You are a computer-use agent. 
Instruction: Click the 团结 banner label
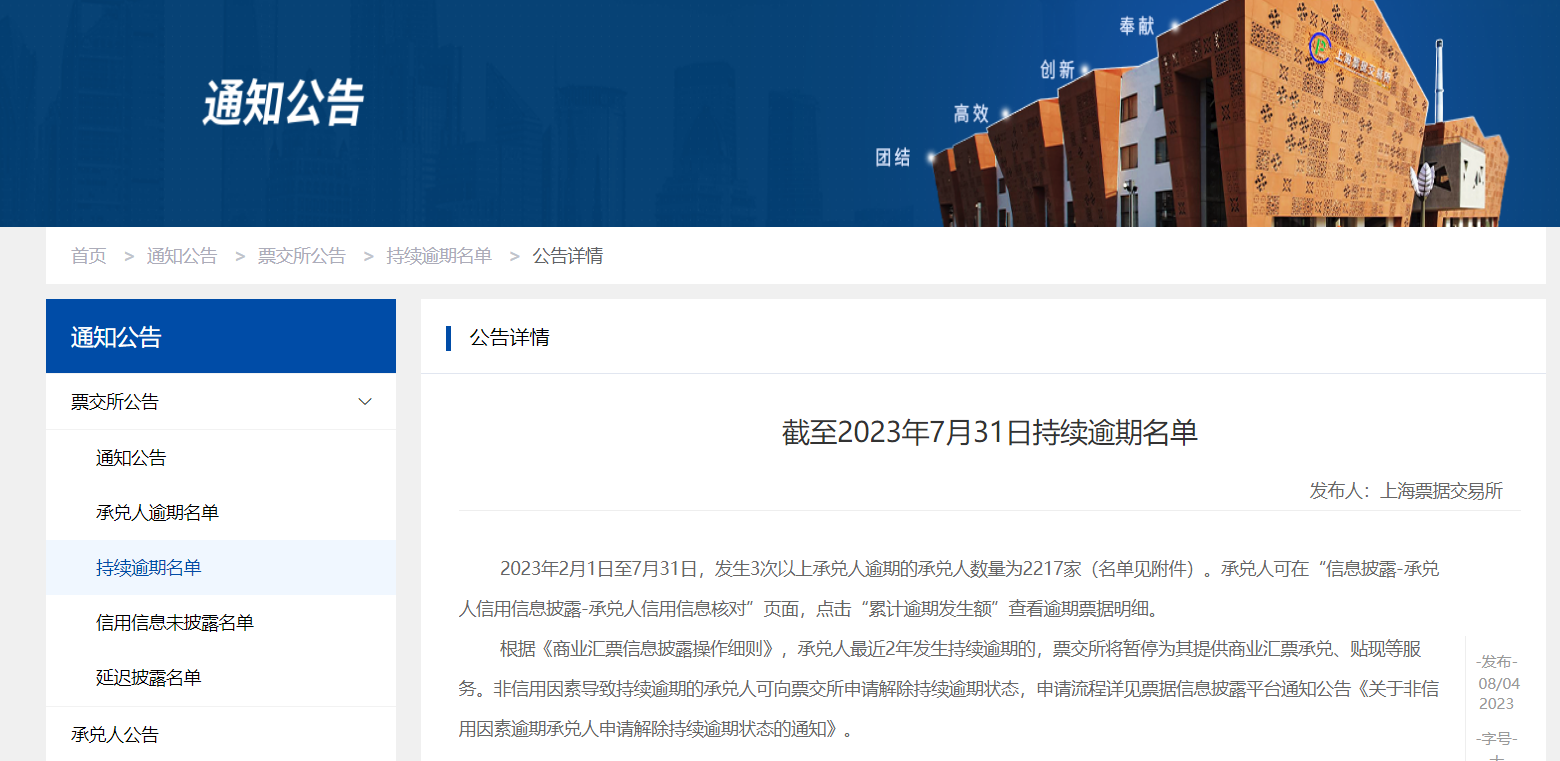(x=893, y=157)
